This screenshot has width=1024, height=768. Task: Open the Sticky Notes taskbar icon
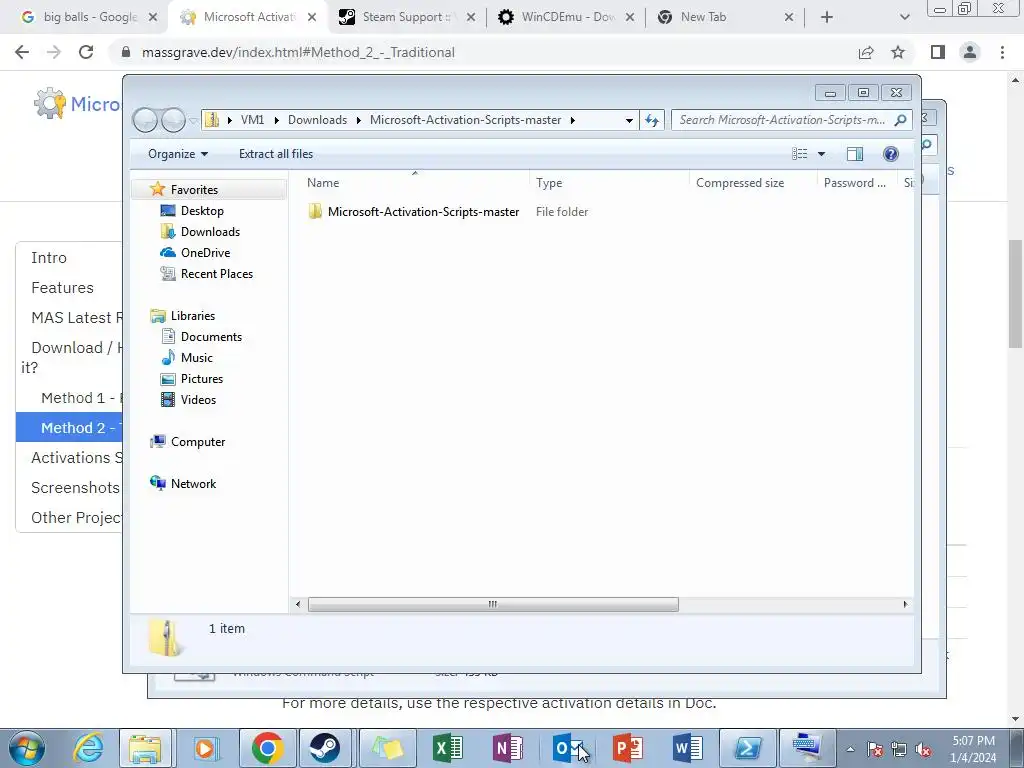pos(387,748)
